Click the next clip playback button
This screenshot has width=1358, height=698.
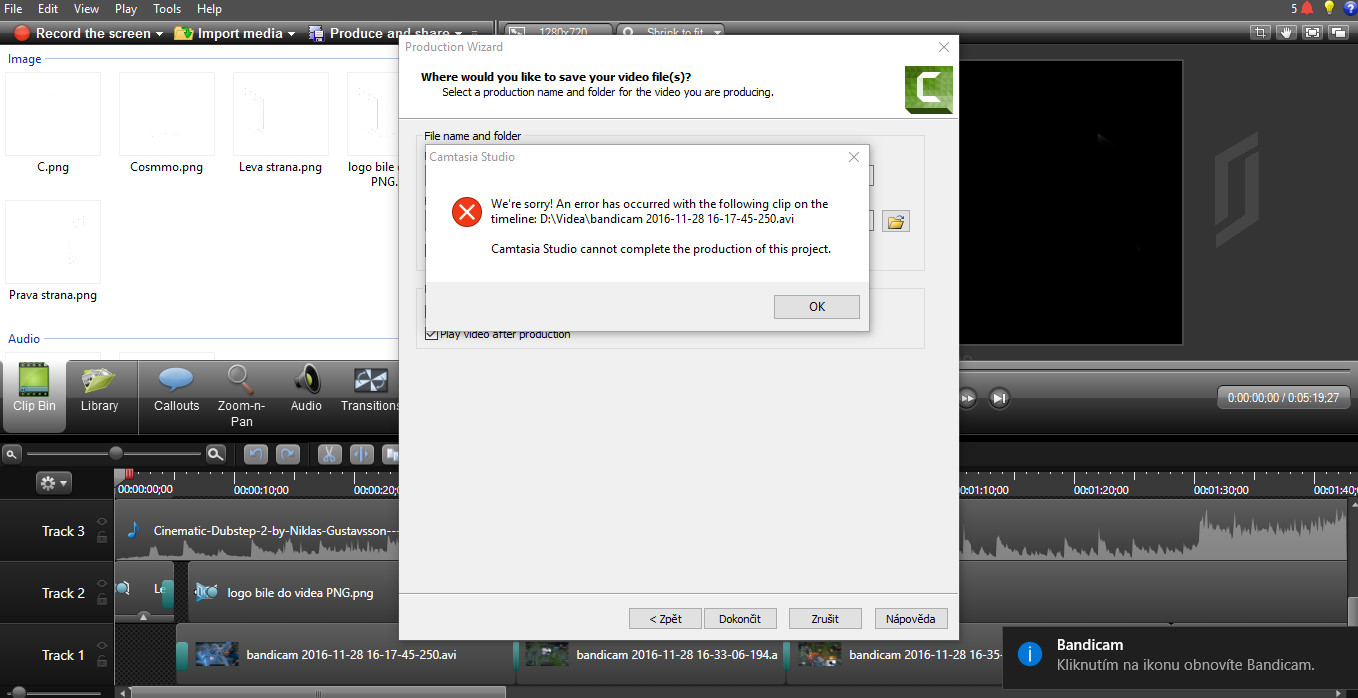click(x=999, y=398)
